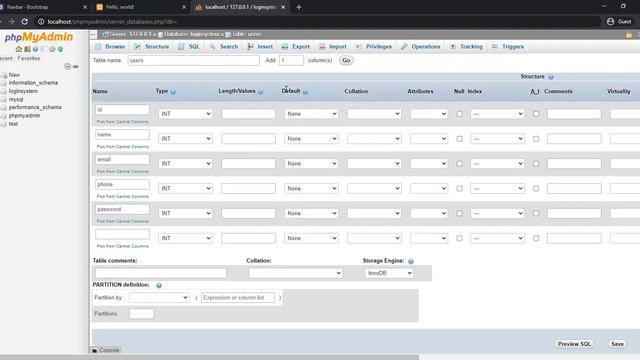
Task: Go to the Insert tab
Action: click(260, 47)
